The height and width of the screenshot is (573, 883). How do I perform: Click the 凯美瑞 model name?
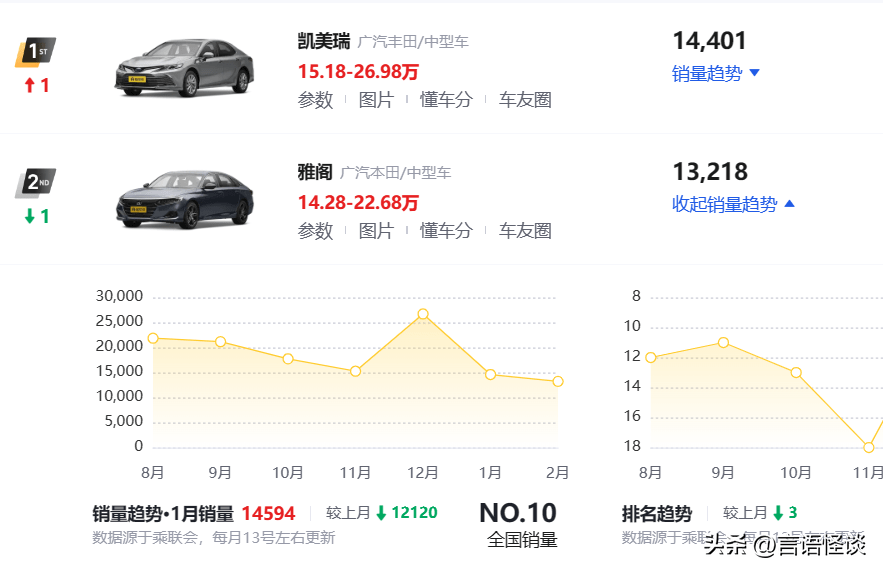point(324,41)
